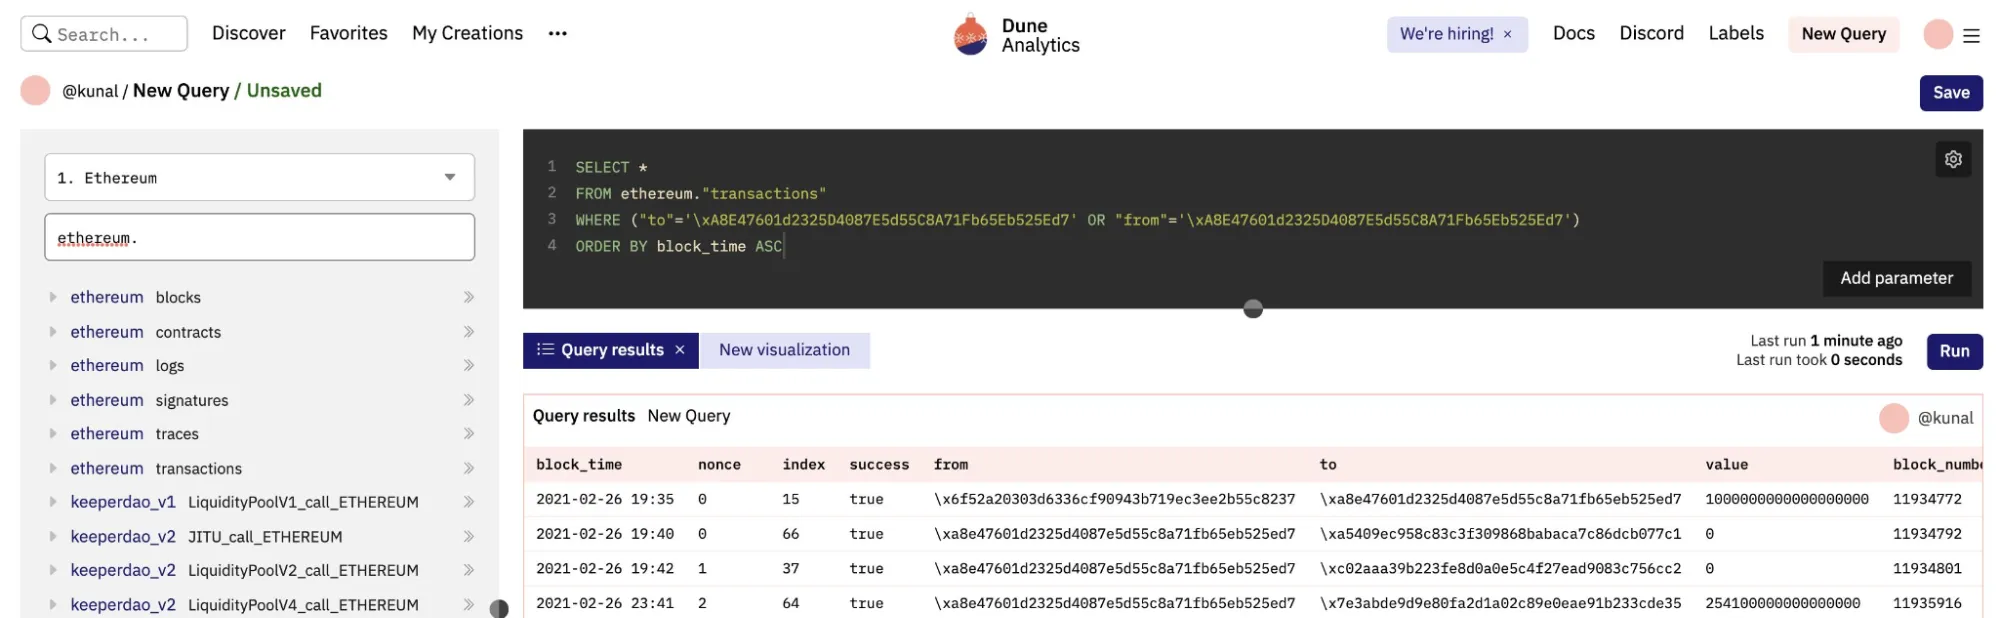Click the table search field containing ethereum.
This screenshot has height=618, width=1999.
(x=259, y=238)
